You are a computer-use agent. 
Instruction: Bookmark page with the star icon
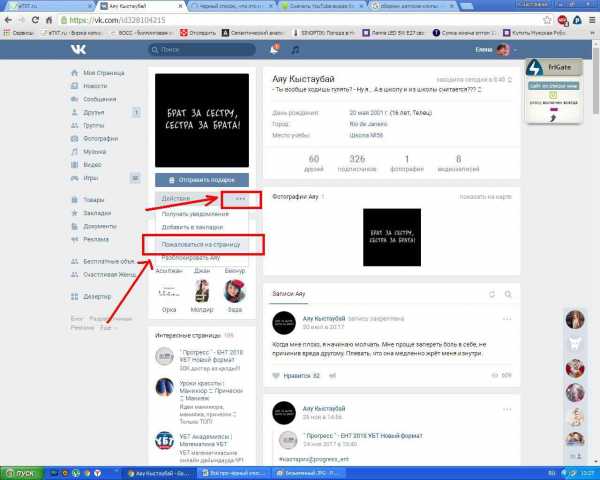(547, 20)
